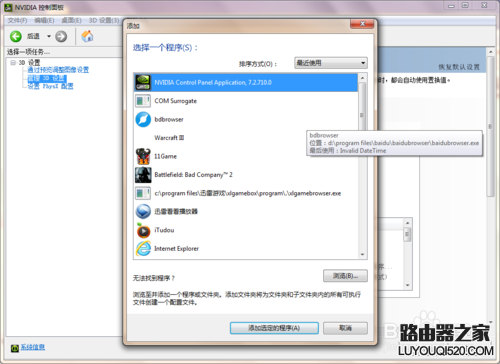The image size is (500, 364).
Task: Click the green Back arrow icon
Action: [16, 36]
